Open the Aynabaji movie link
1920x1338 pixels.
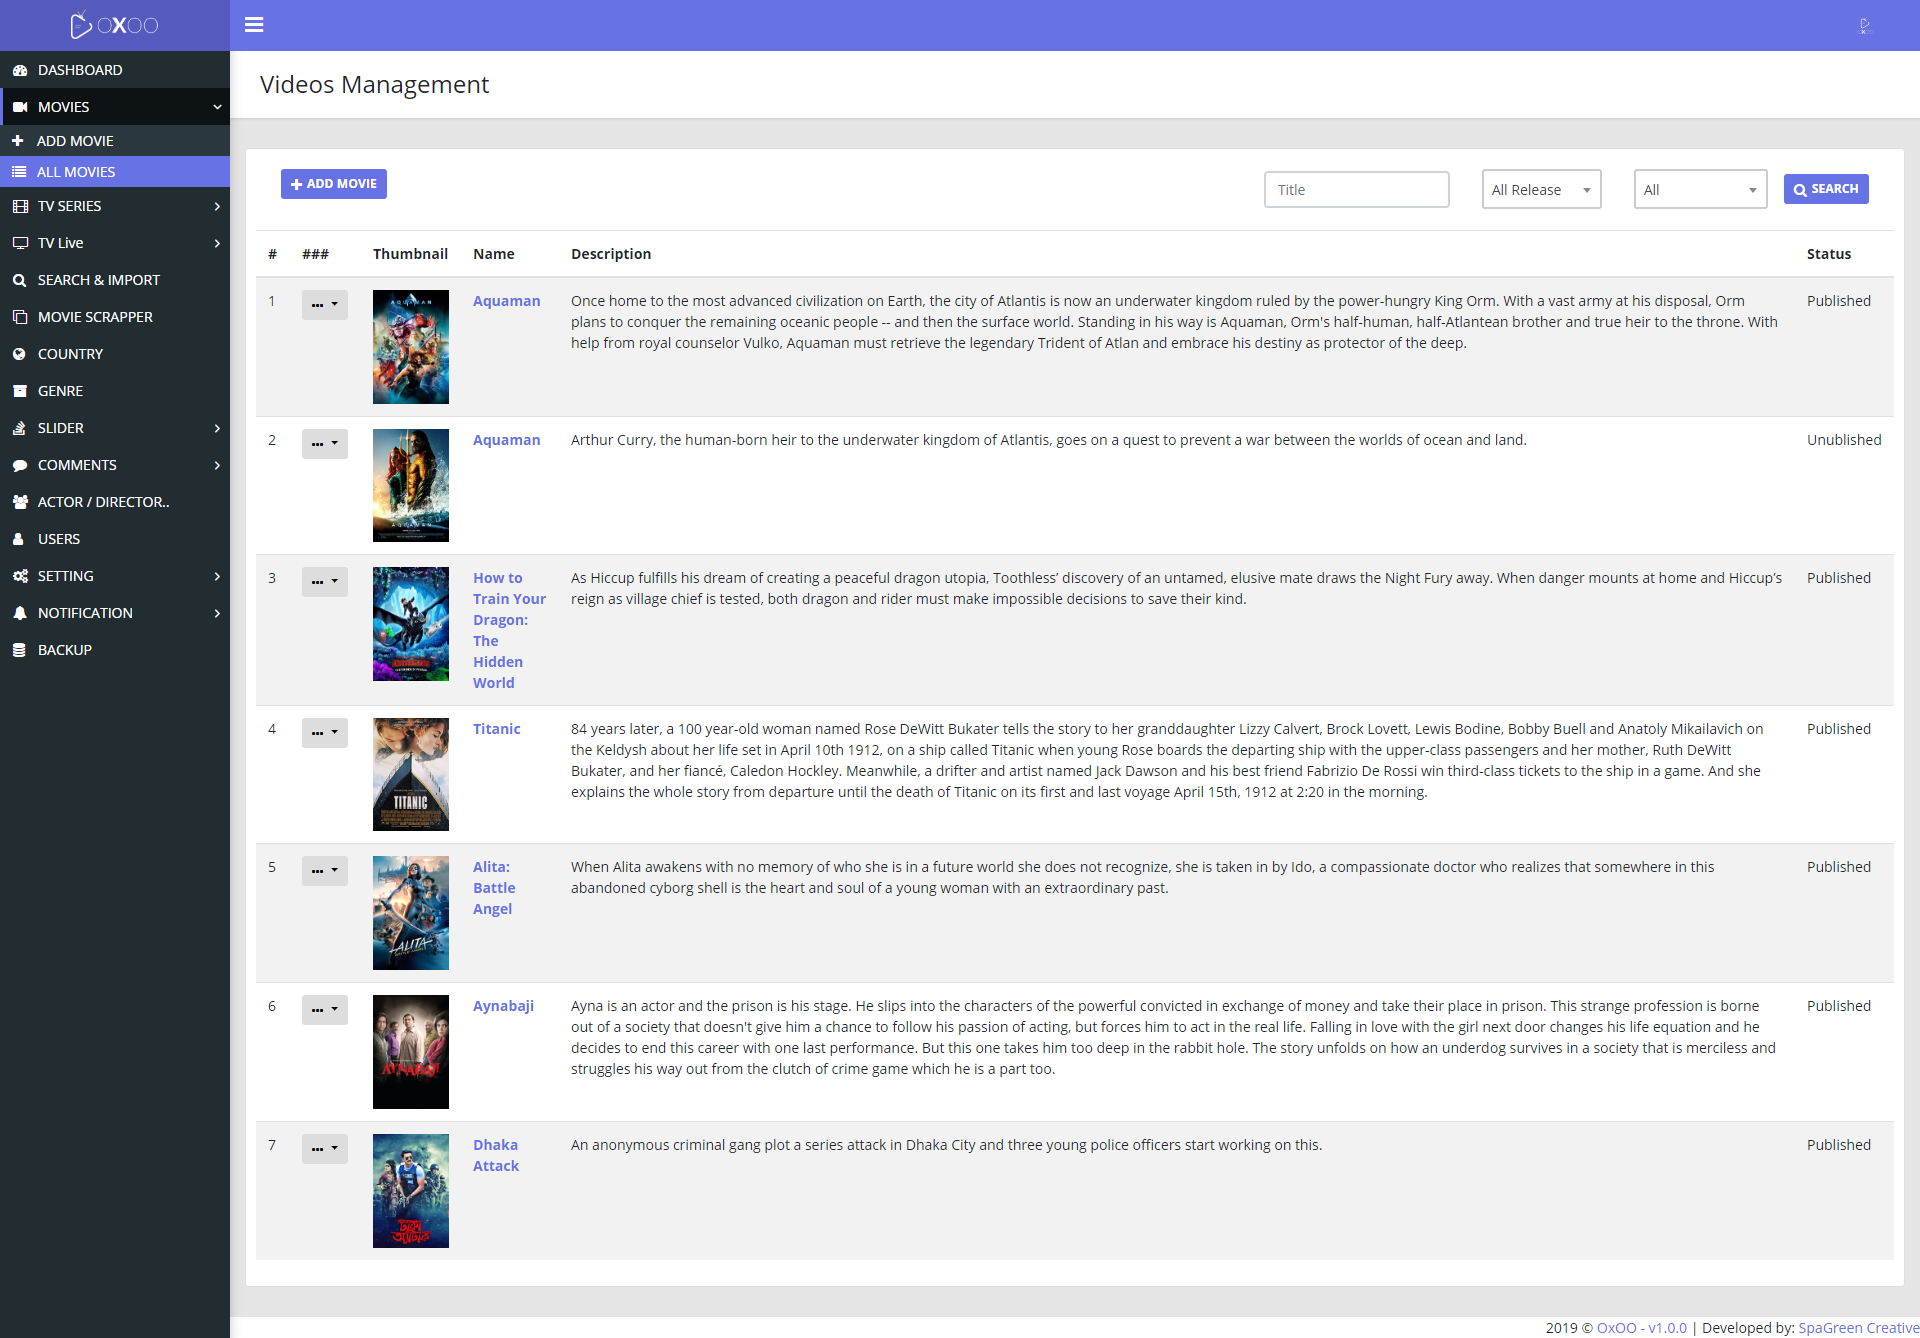pos(503,1005)
